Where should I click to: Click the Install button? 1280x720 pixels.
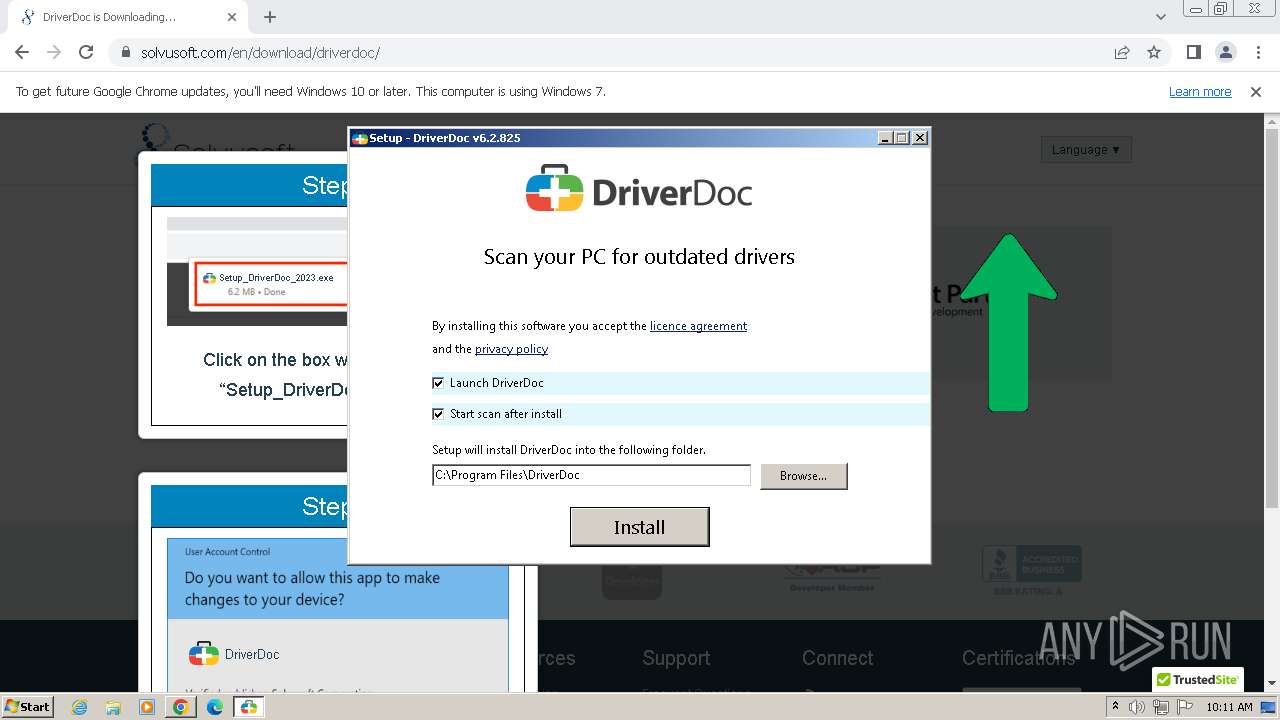pyautogui.click(x=639, y=527)
